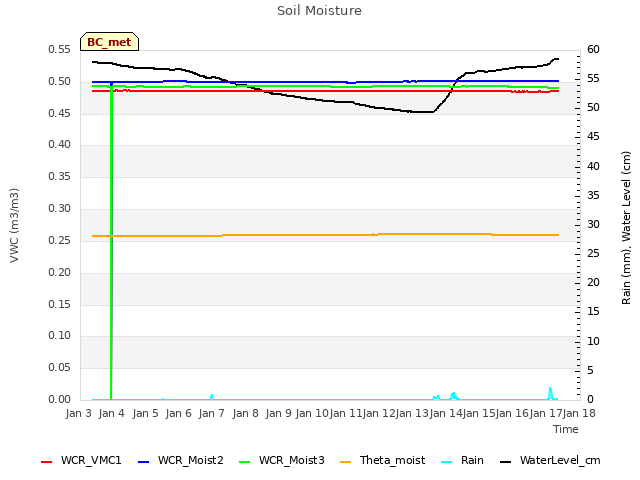Click the Jan 4 x-axis tick label
This screenshot has height=480, width=640.
111,413
